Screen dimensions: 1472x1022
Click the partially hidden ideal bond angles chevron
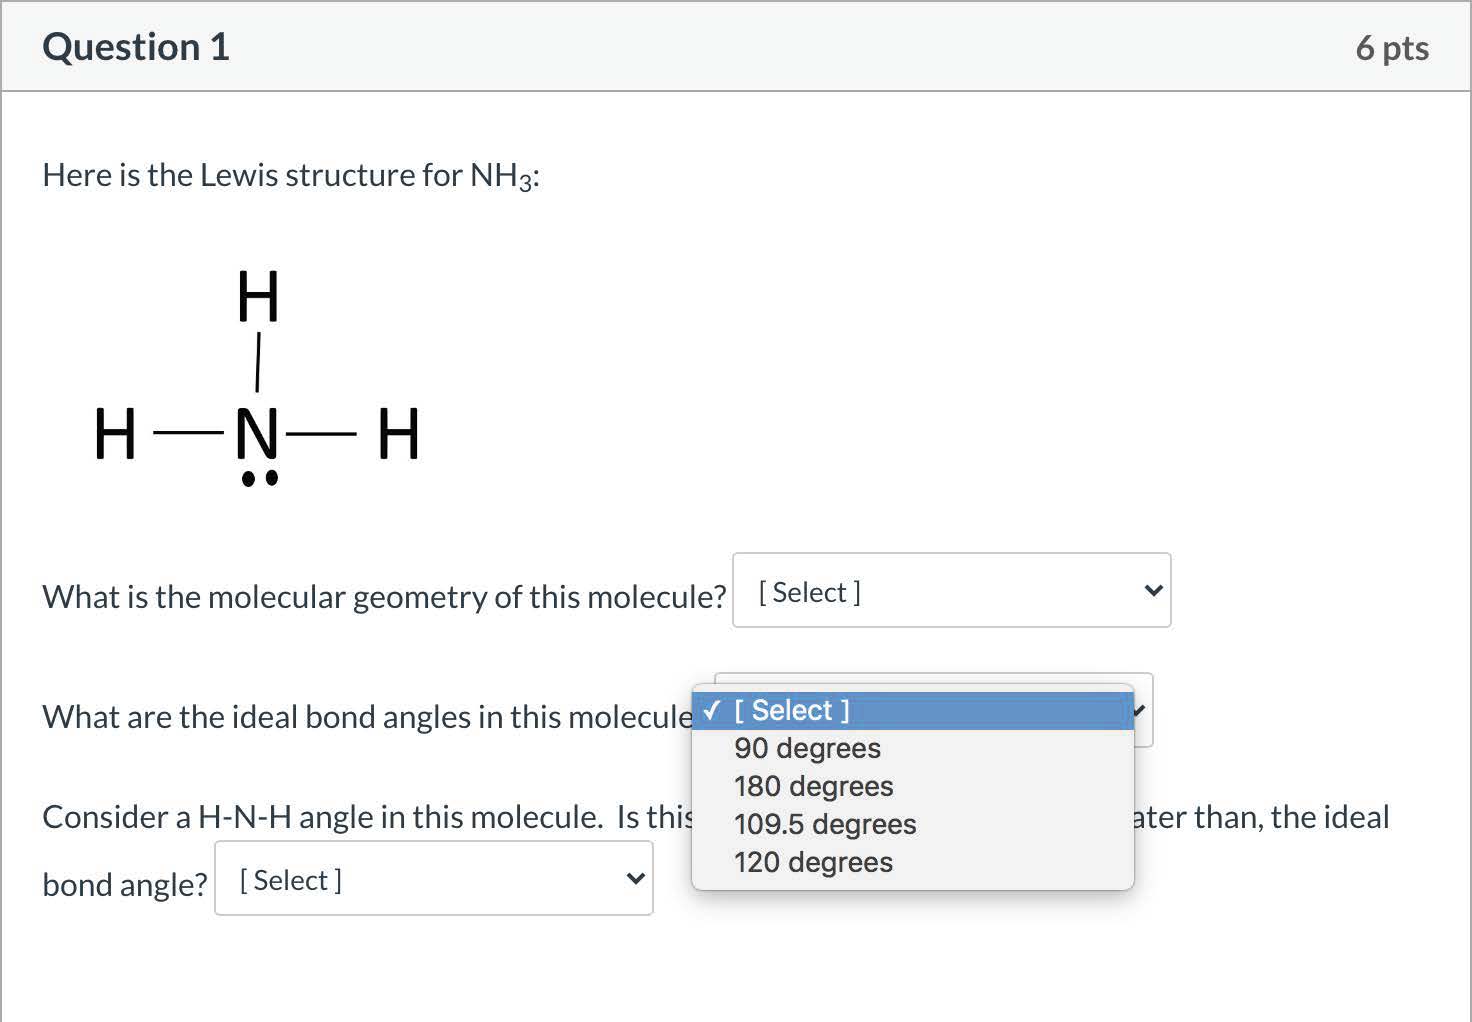1141,711
